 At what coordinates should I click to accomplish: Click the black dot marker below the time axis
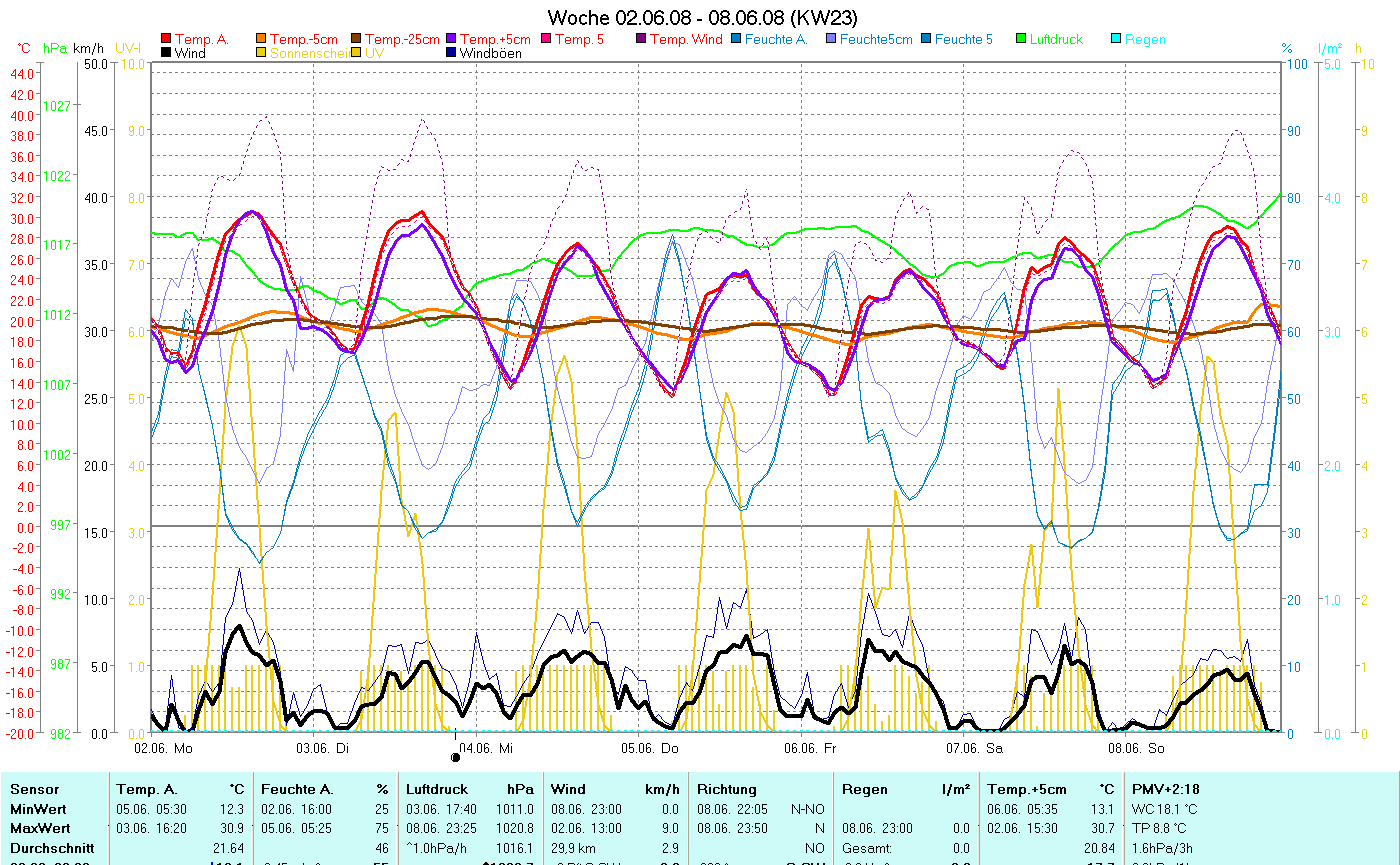click(x=456, y=757)
